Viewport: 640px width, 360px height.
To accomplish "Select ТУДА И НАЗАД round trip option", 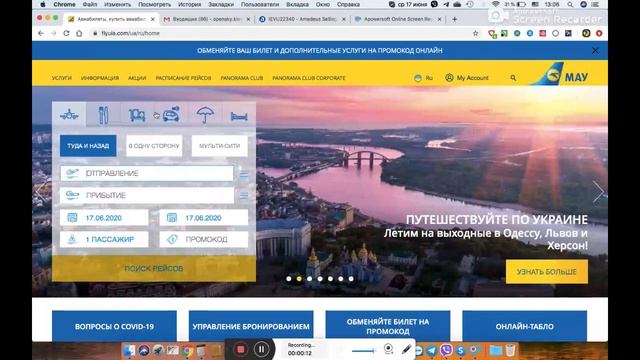I will [88, 146].
